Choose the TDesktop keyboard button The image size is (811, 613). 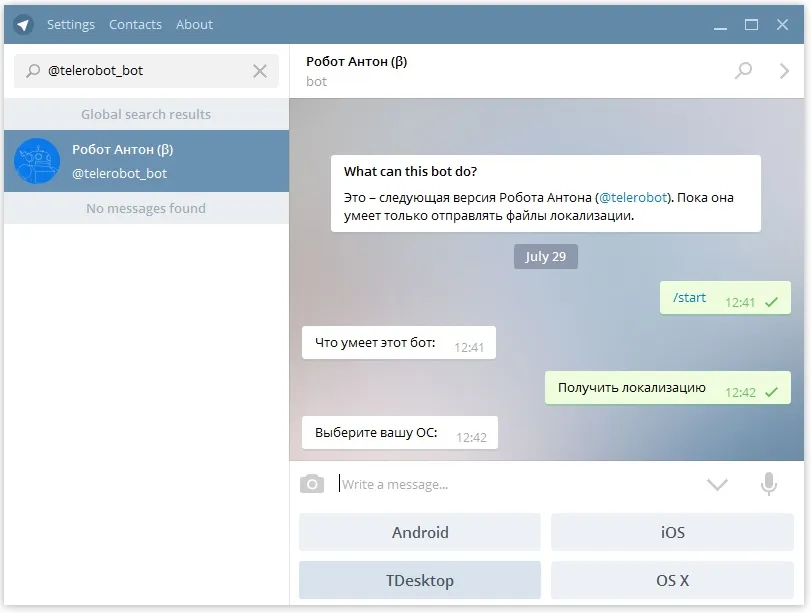(420, 580)
